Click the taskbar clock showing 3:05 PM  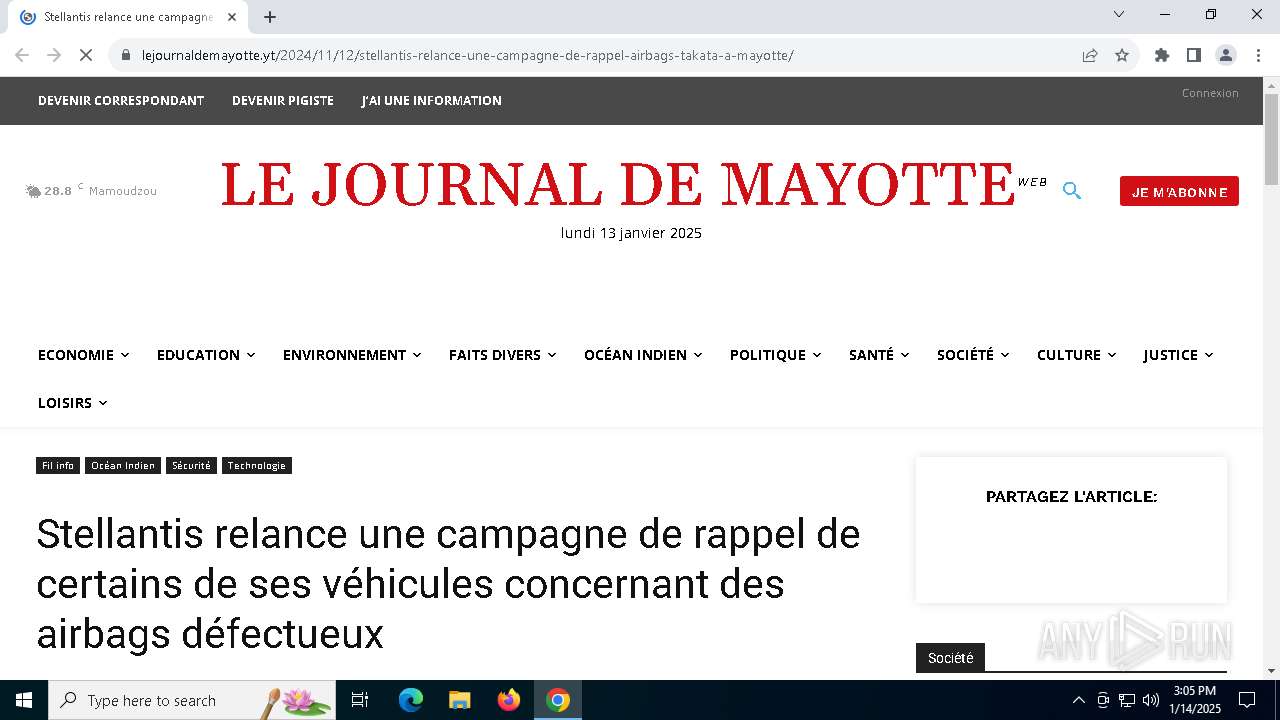pyautogui.click(x=1195, y=700)
